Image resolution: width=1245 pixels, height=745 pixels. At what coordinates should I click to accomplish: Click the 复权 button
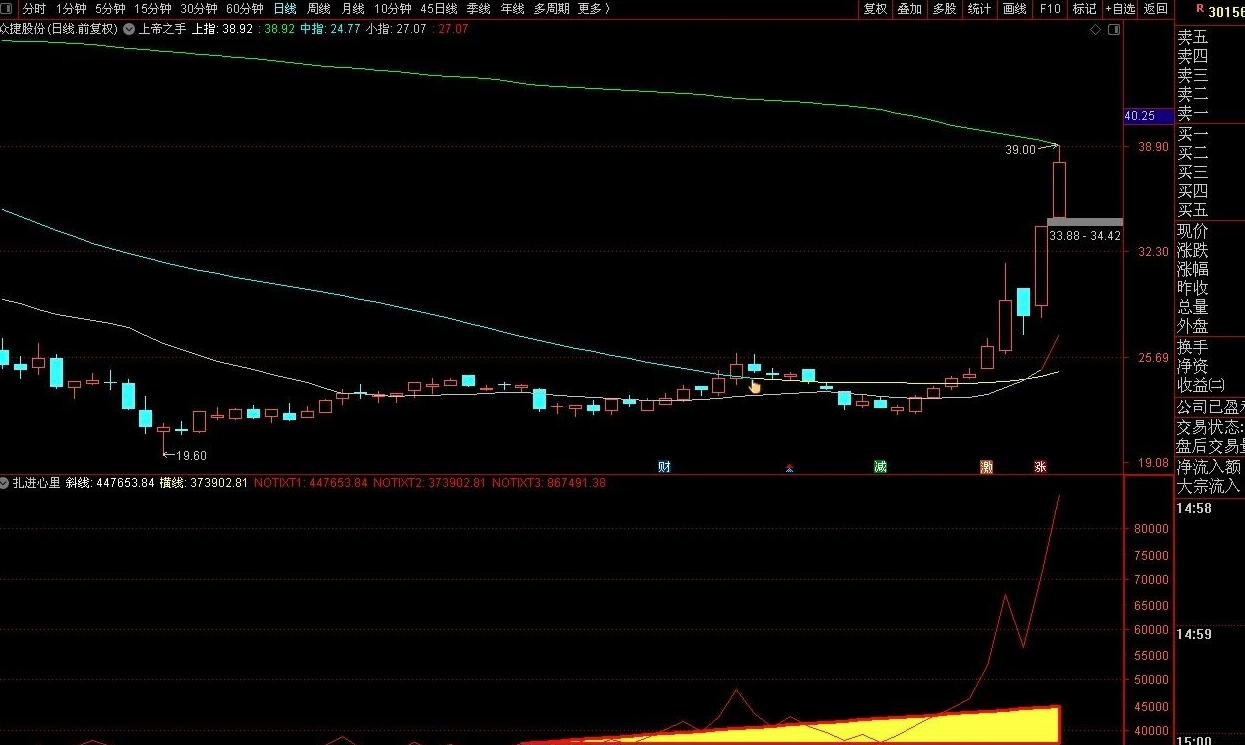(875, 9)
